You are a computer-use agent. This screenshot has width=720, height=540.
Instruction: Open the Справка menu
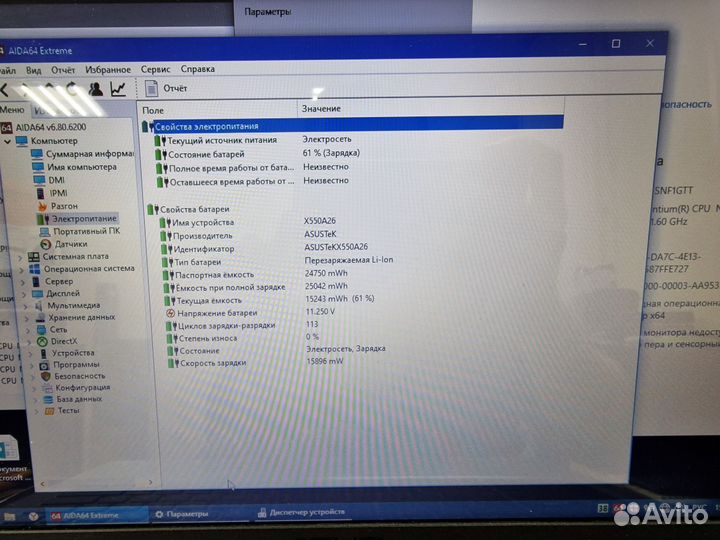click(197, 69)
